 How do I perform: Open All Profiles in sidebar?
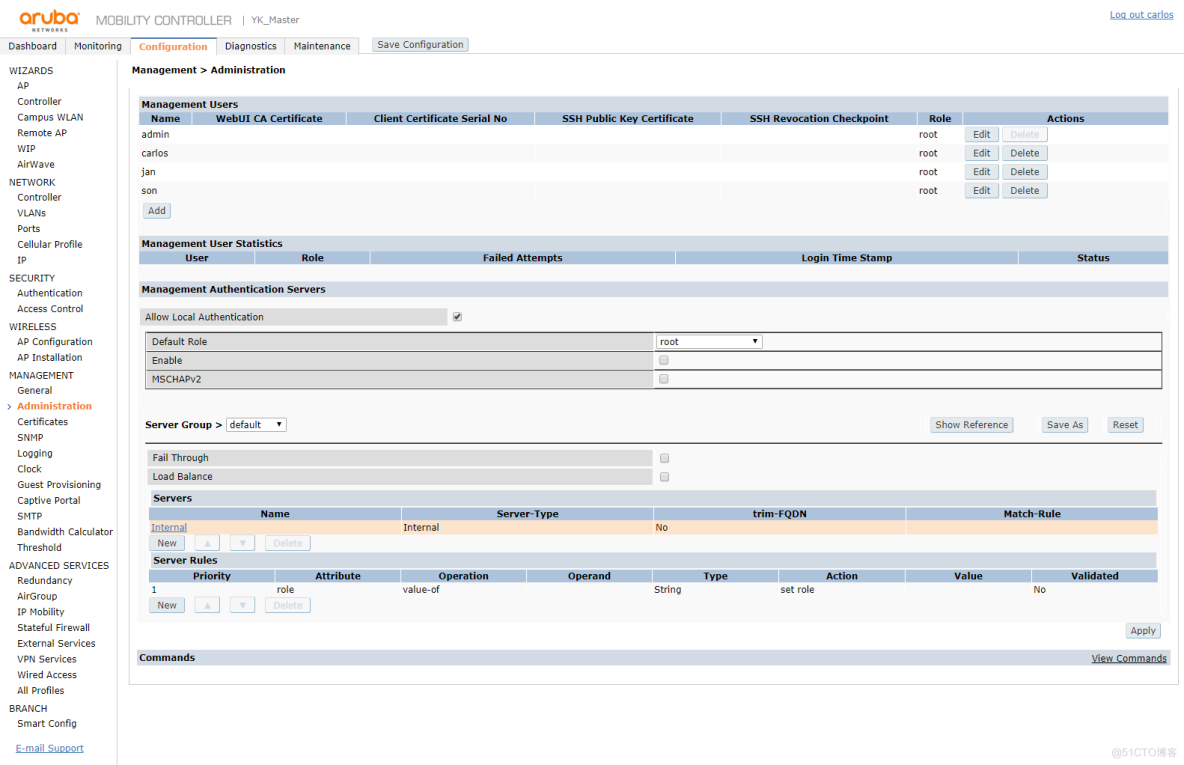click(41, 691)
